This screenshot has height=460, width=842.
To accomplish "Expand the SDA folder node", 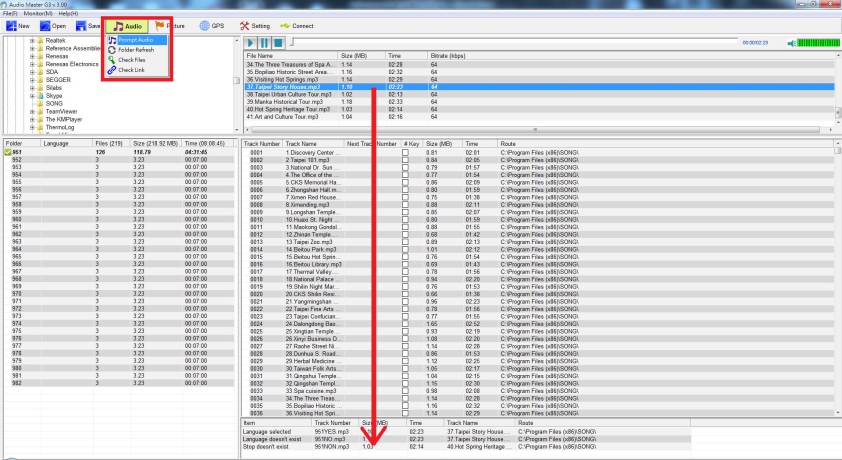I will [32, 71].
